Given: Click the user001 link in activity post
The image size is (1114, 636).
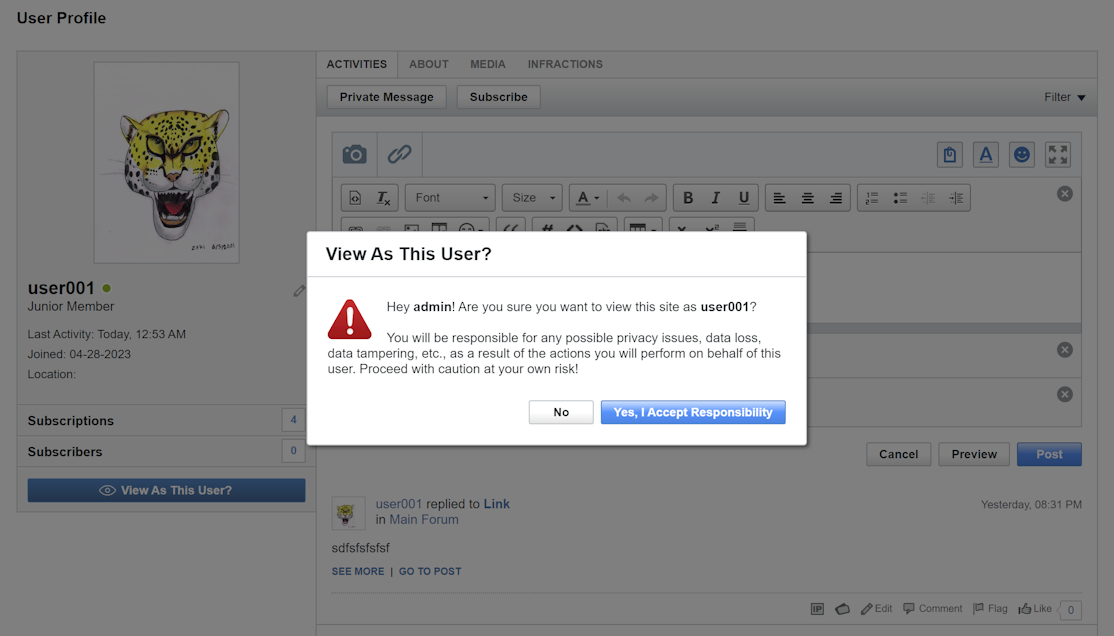Looking at the screenshot, I should [x=399, y=504].
